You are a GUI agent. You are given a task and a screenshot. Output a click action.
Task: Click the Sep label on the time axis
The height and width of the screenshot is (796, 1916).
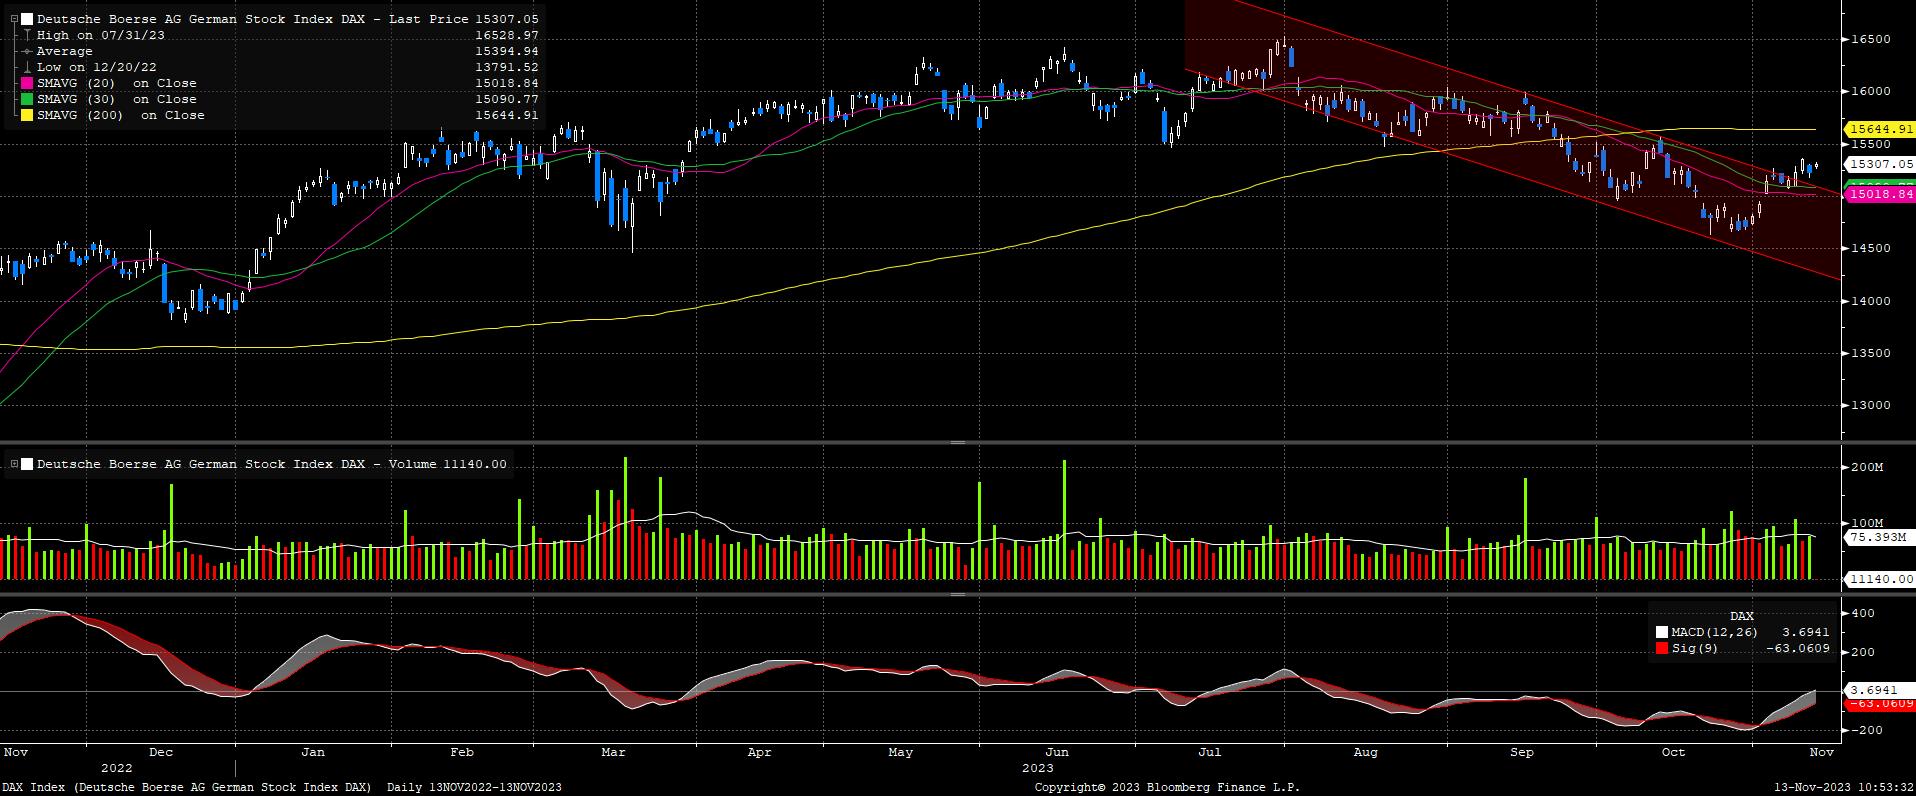[1522, 752]
